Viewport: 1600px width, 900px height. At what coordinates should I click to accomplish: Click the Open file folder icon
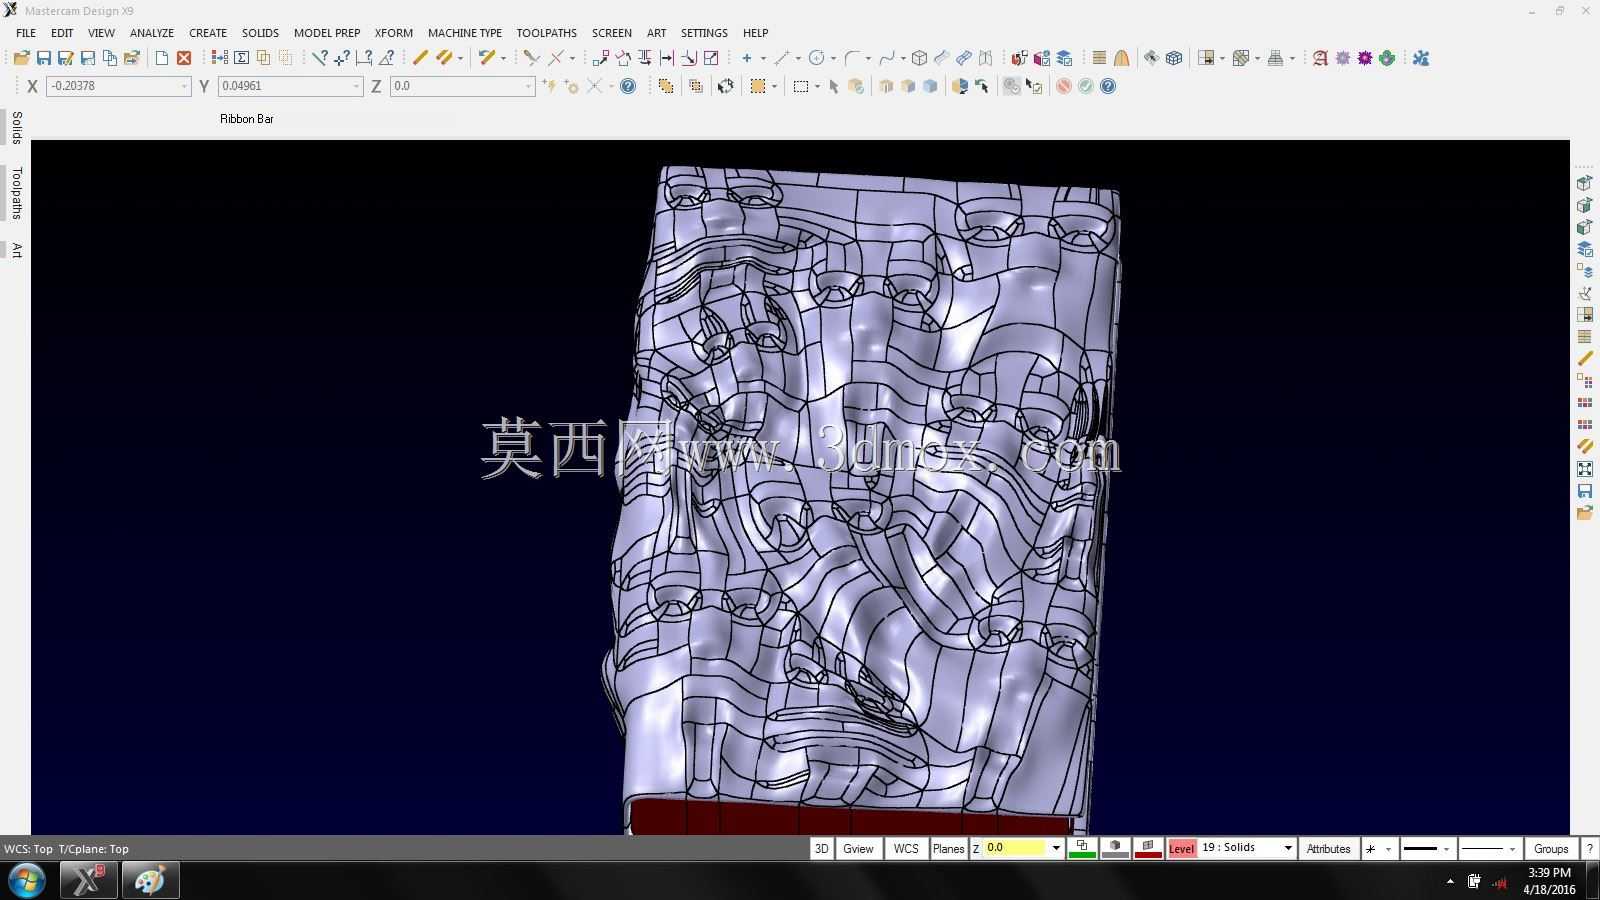click(21, 58)
